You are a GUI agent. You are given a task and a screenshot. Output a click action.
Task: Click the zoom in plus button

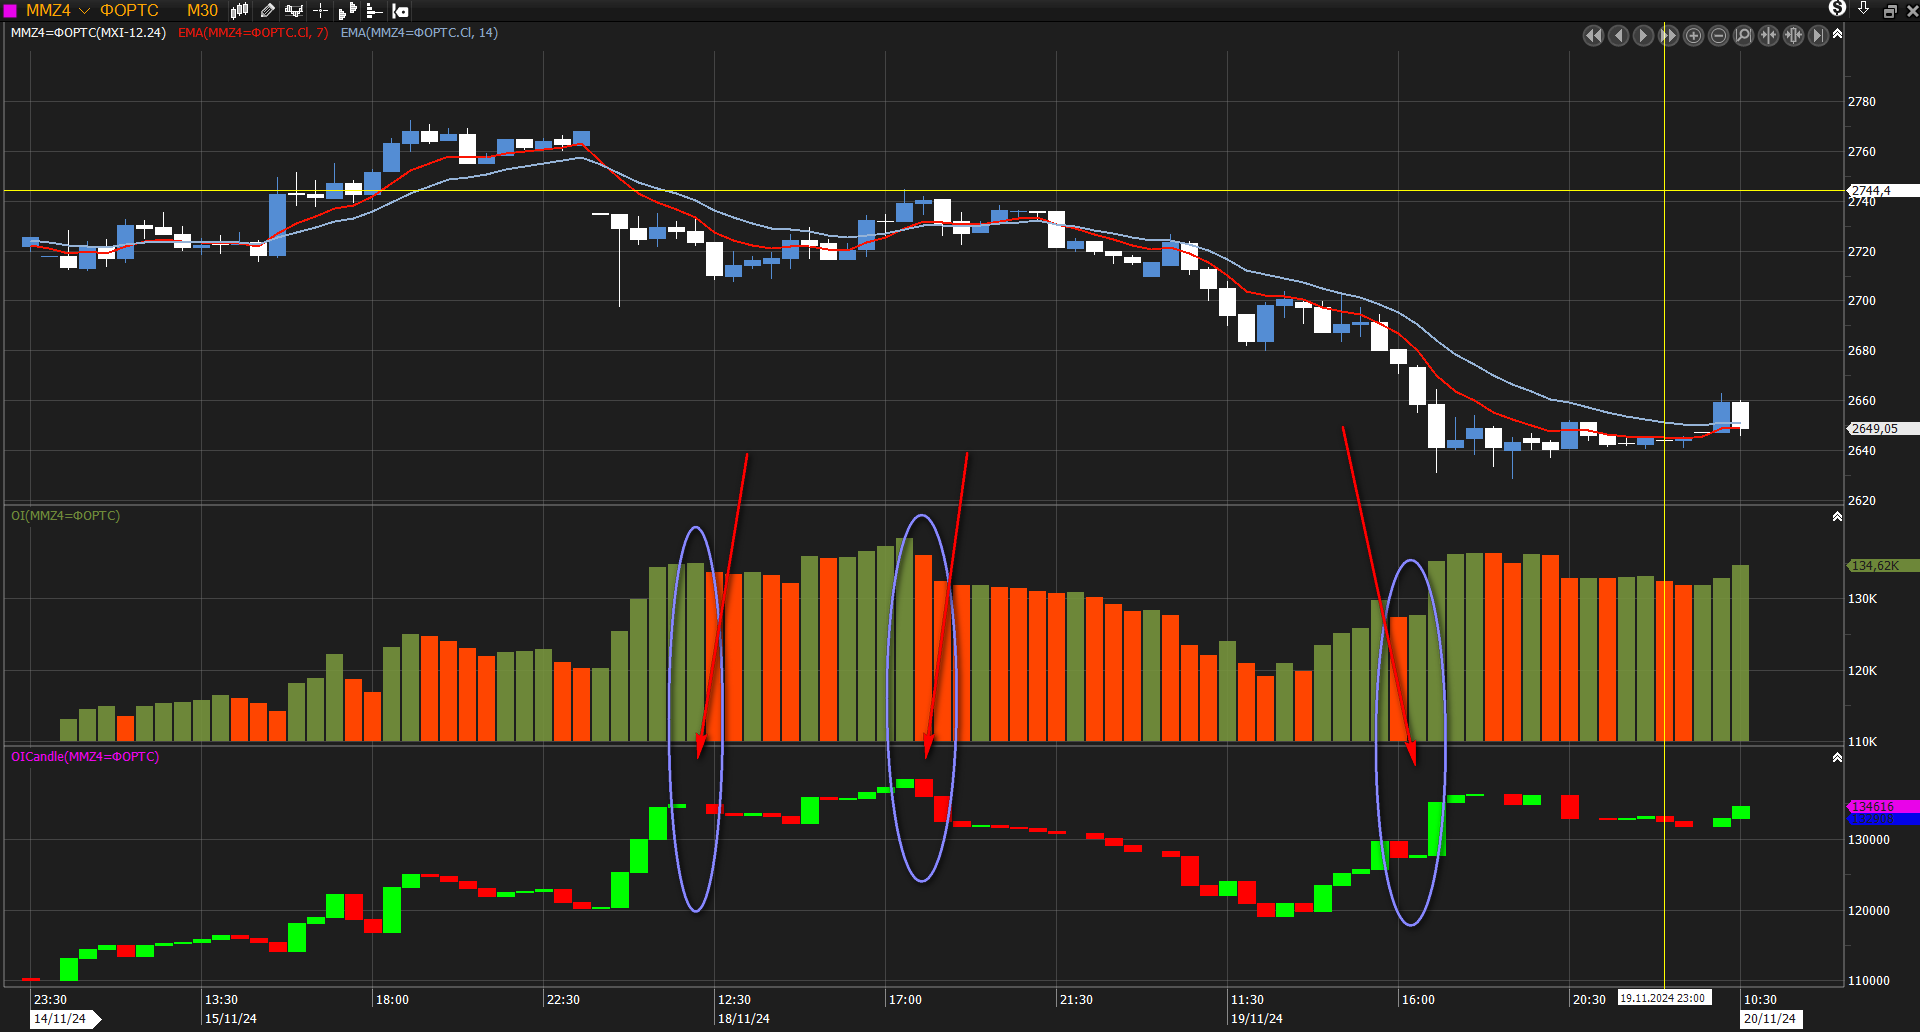1693,36
